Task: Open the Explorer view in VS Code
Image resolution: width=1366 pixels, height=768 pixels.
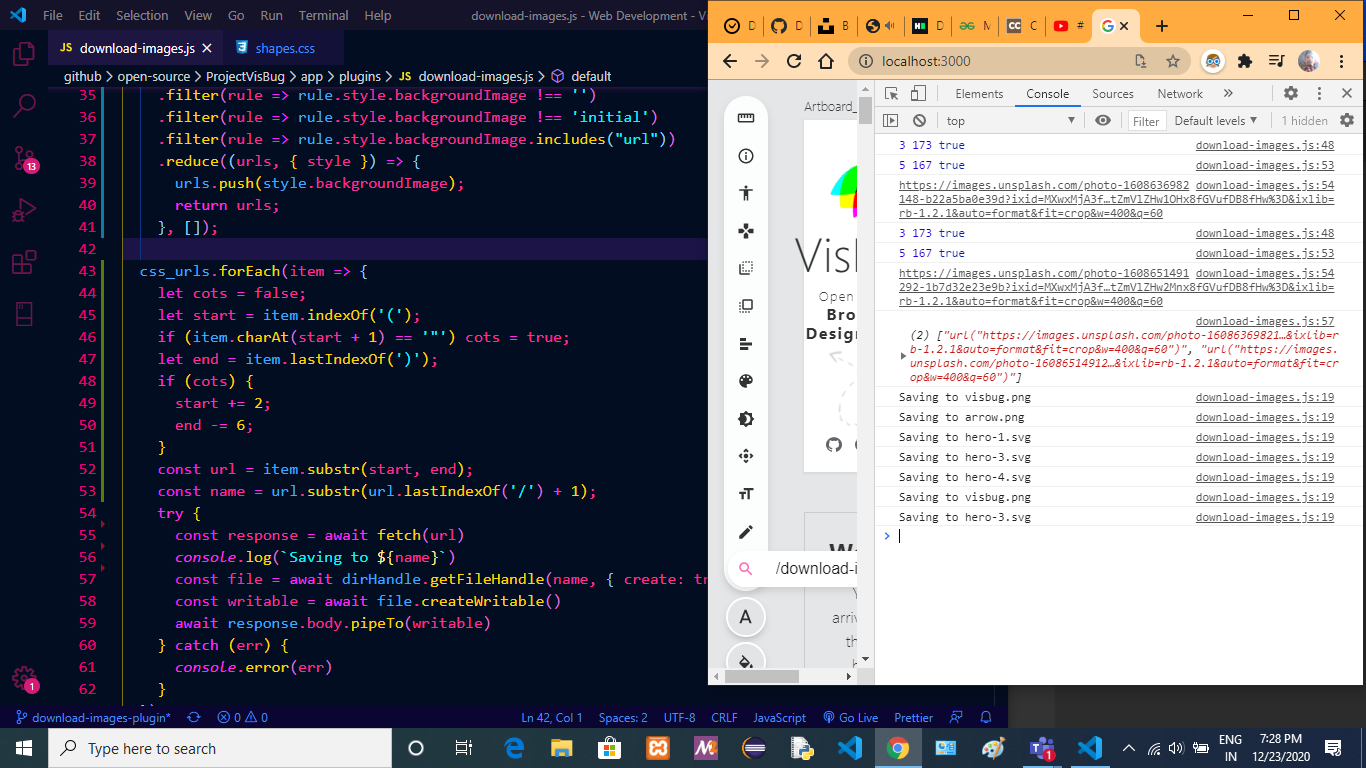Action: (24, 53)
